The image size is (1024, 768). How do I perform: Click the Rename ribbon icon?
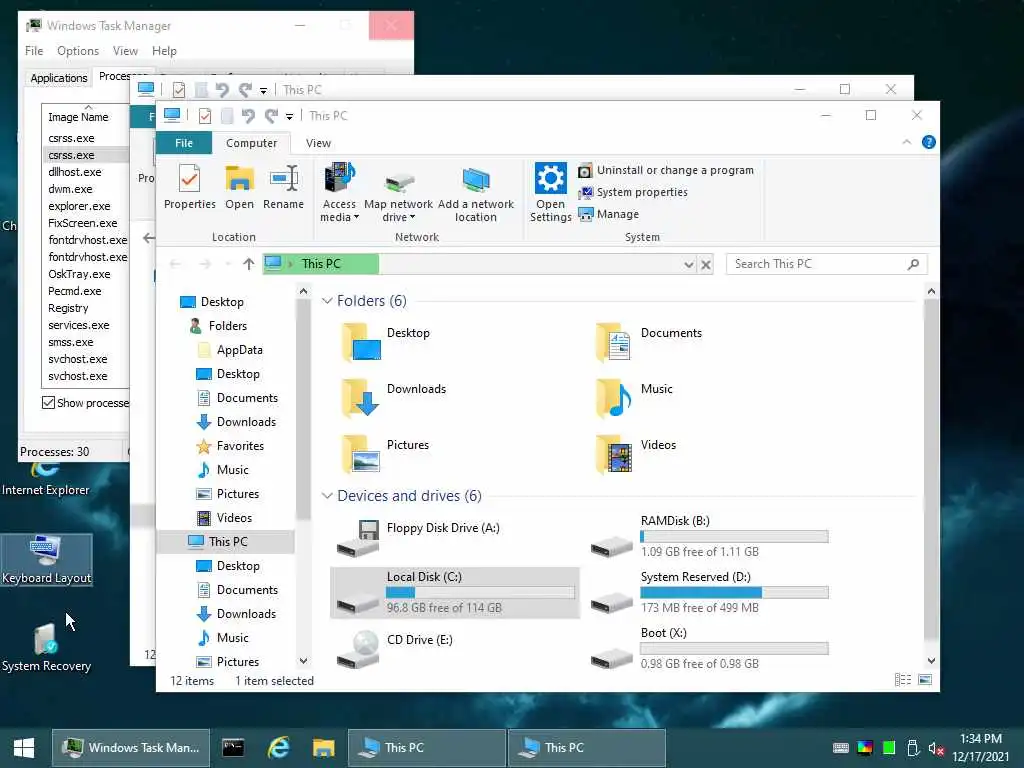[x=283, y=186]
